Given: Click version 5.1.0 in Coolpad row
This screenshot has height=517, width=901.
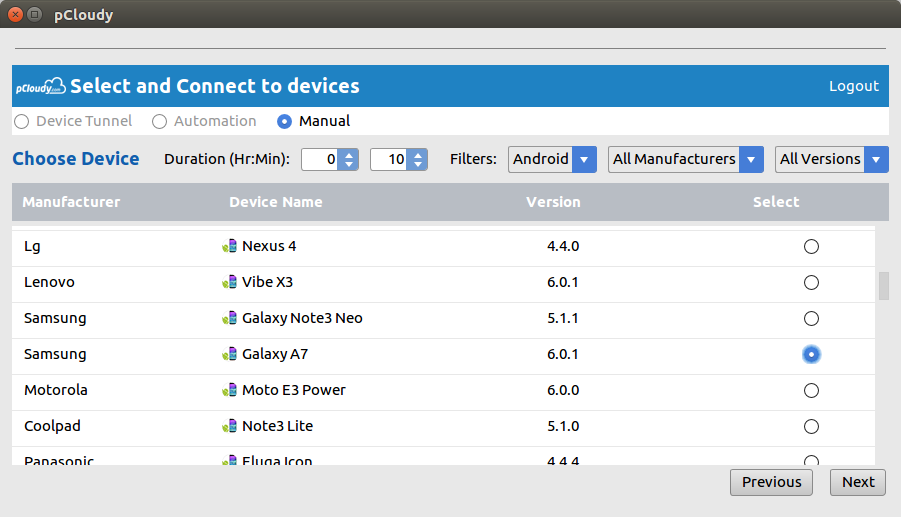Looking at the screenshot, I should [563, 426].
